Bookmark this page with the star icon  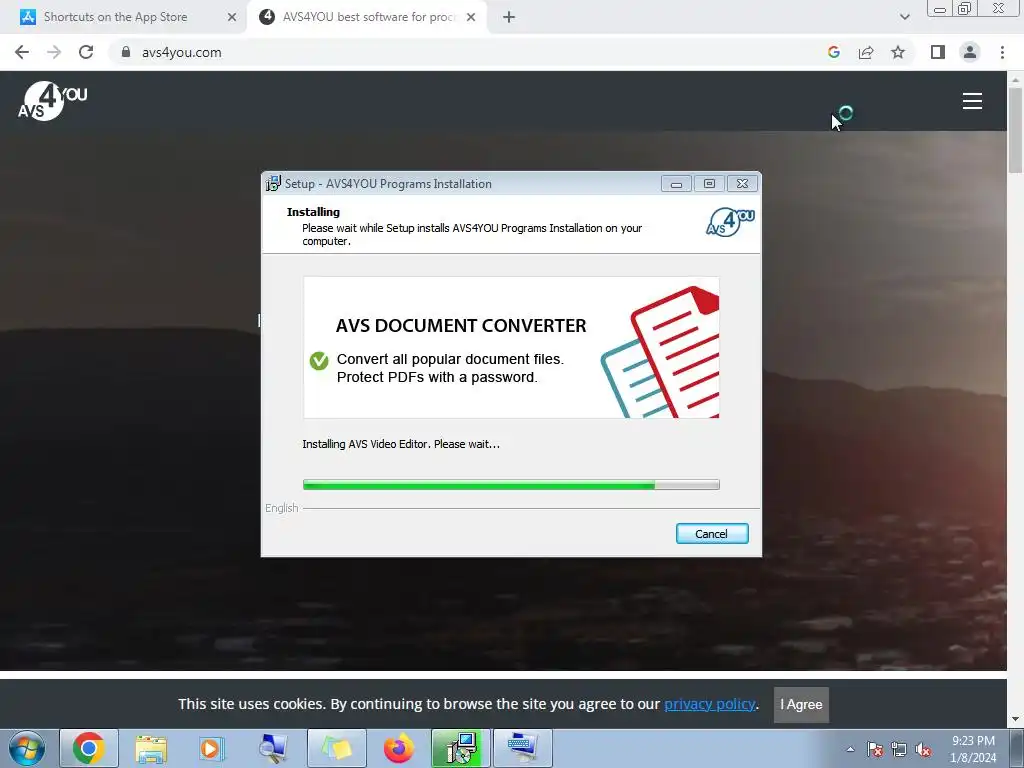click(898, 52)
